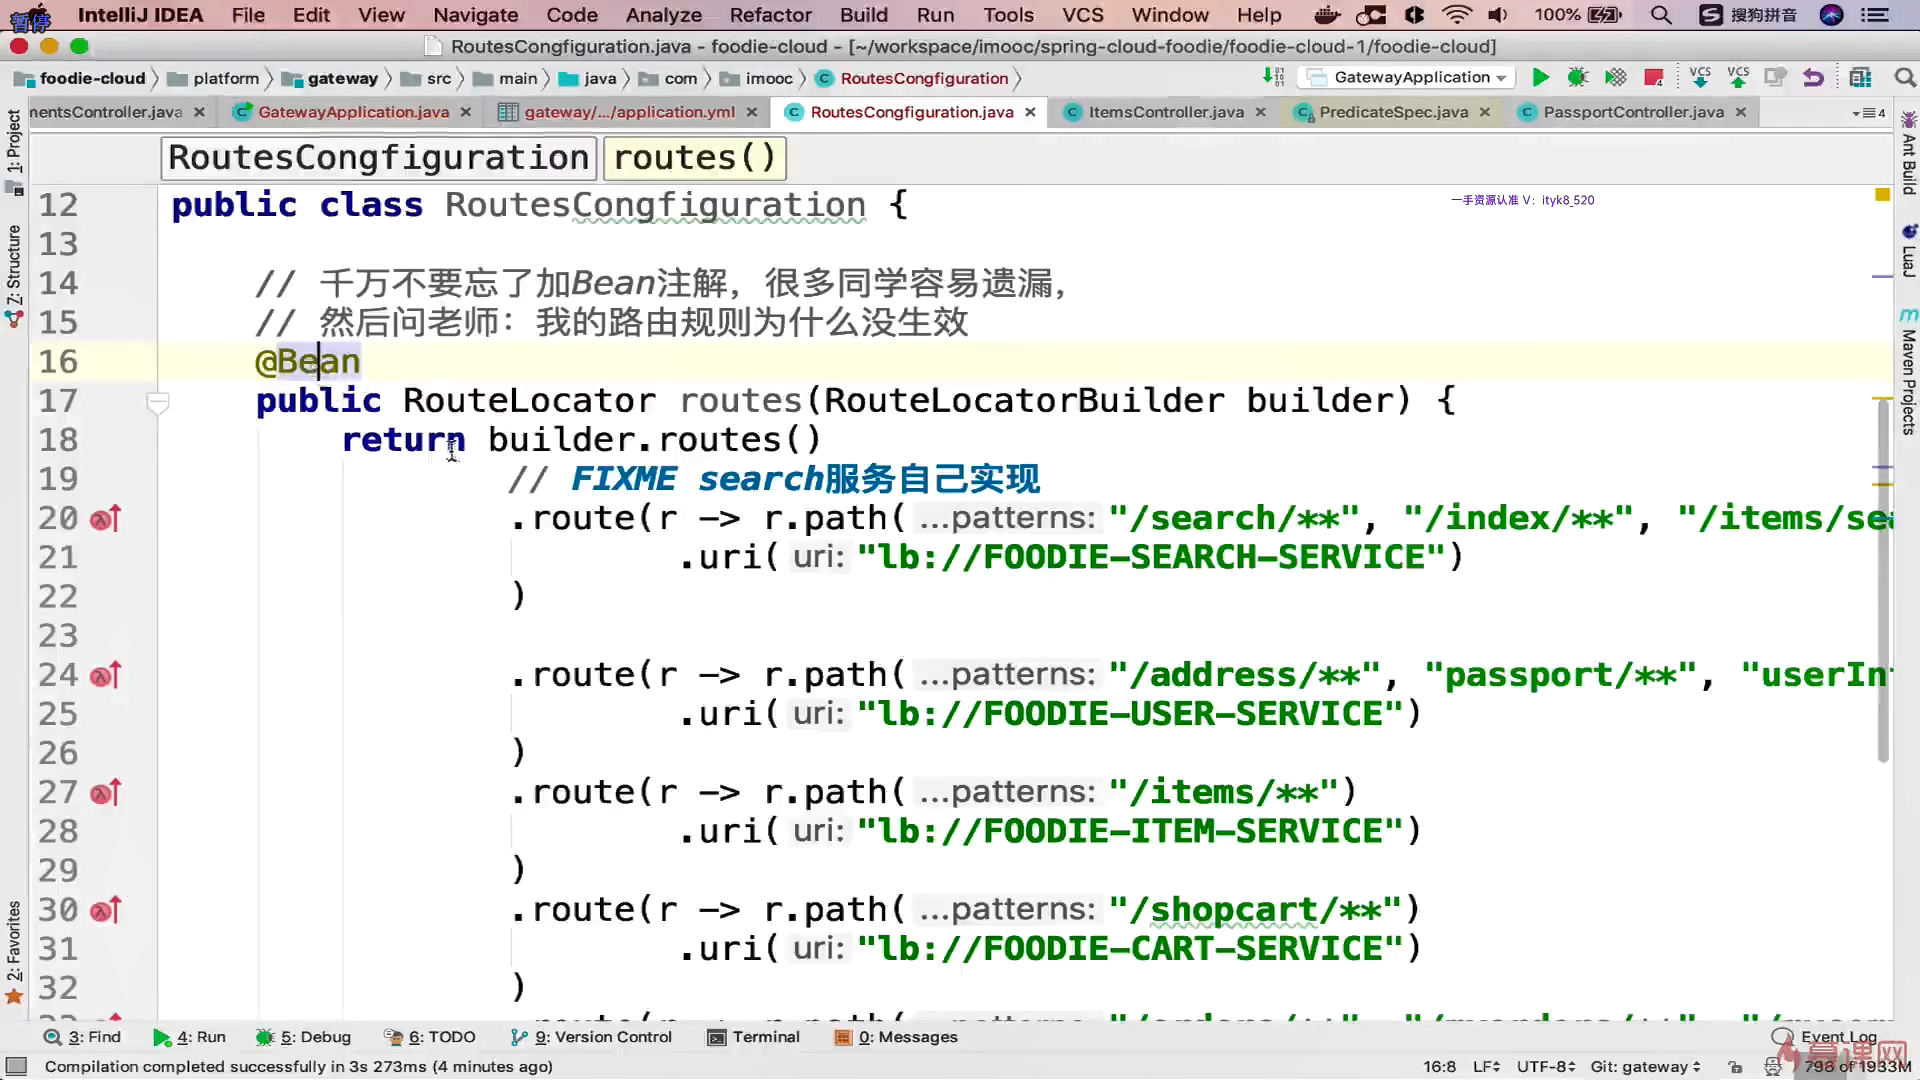This screenshot has width=1920, height=1080.
Task: Commit changes with VCS up-arrow icon
Action: pos(1738,78)
